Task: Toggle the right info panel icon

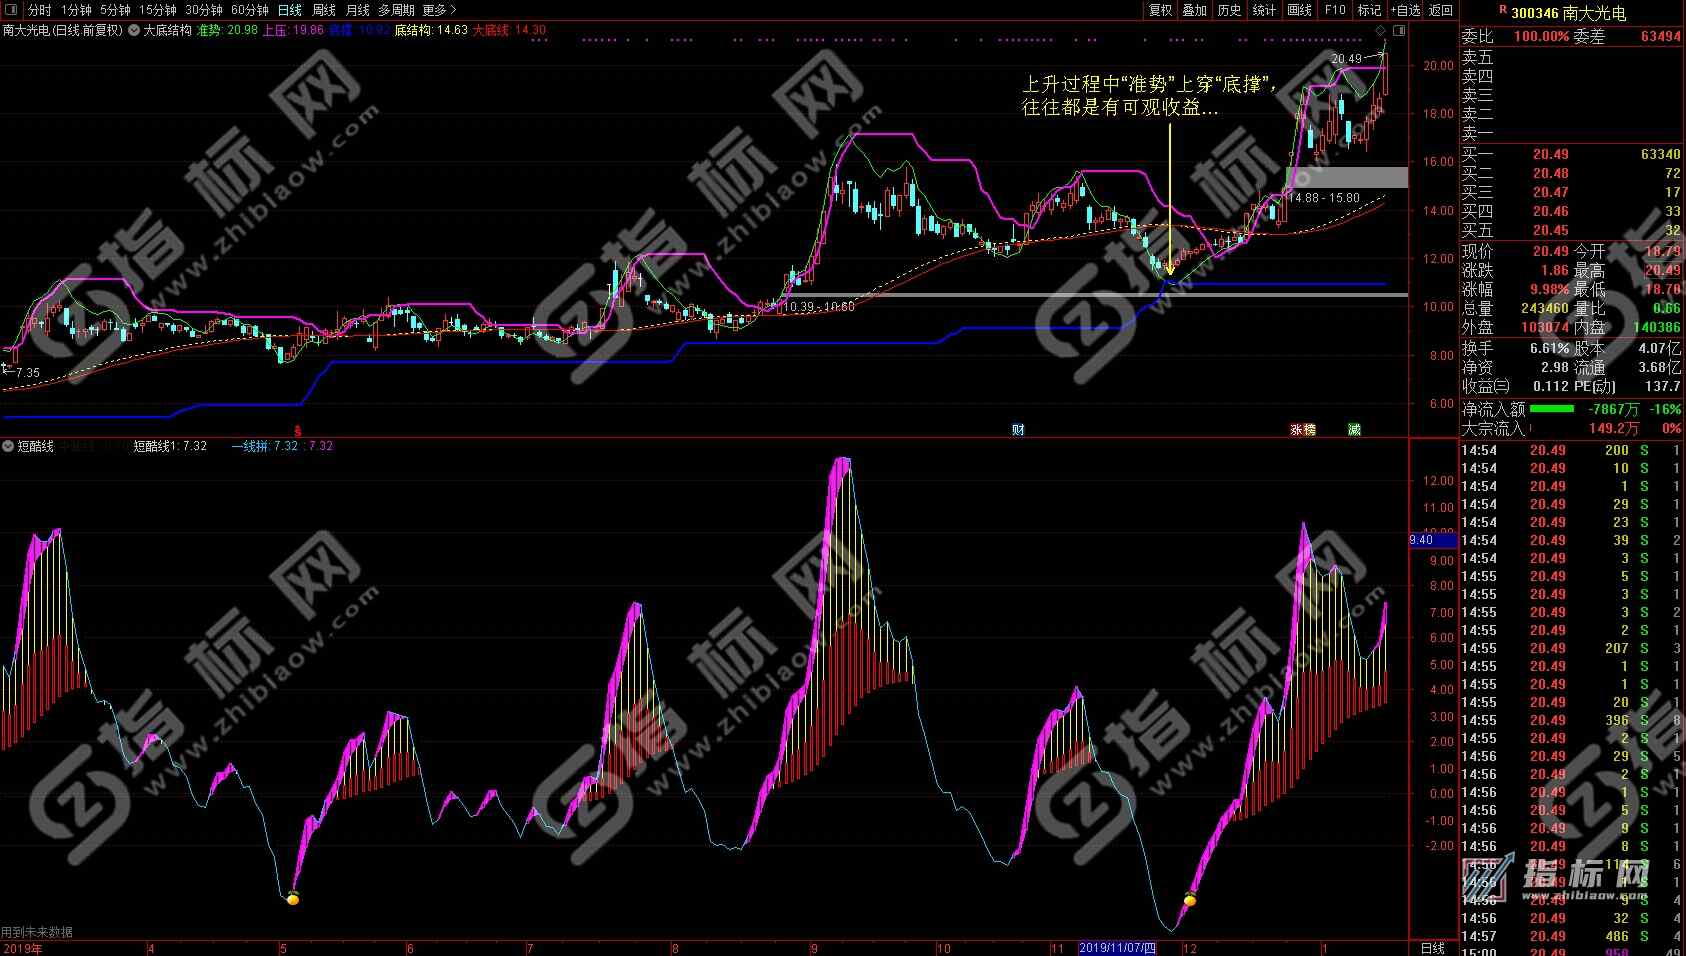Action: point(1399,31)
